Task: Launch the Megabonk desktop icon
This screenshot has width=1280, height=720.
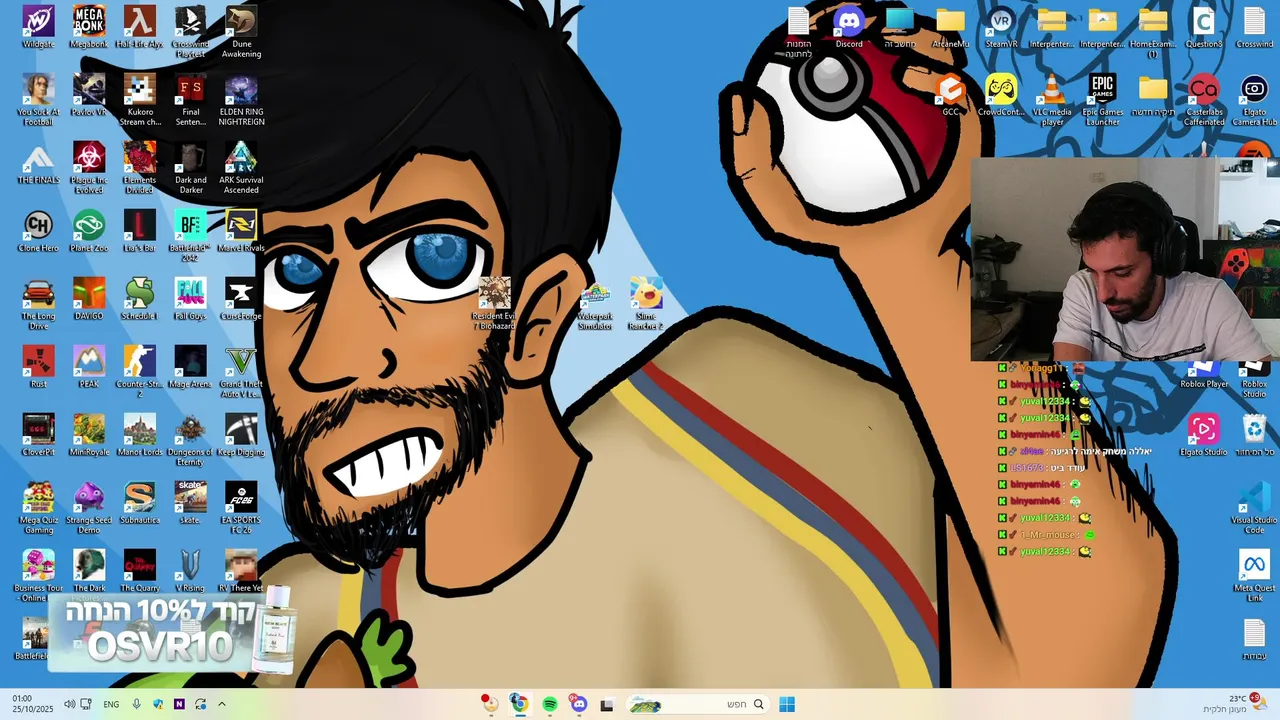Action: pyautogui.click(x=89, y=27)
